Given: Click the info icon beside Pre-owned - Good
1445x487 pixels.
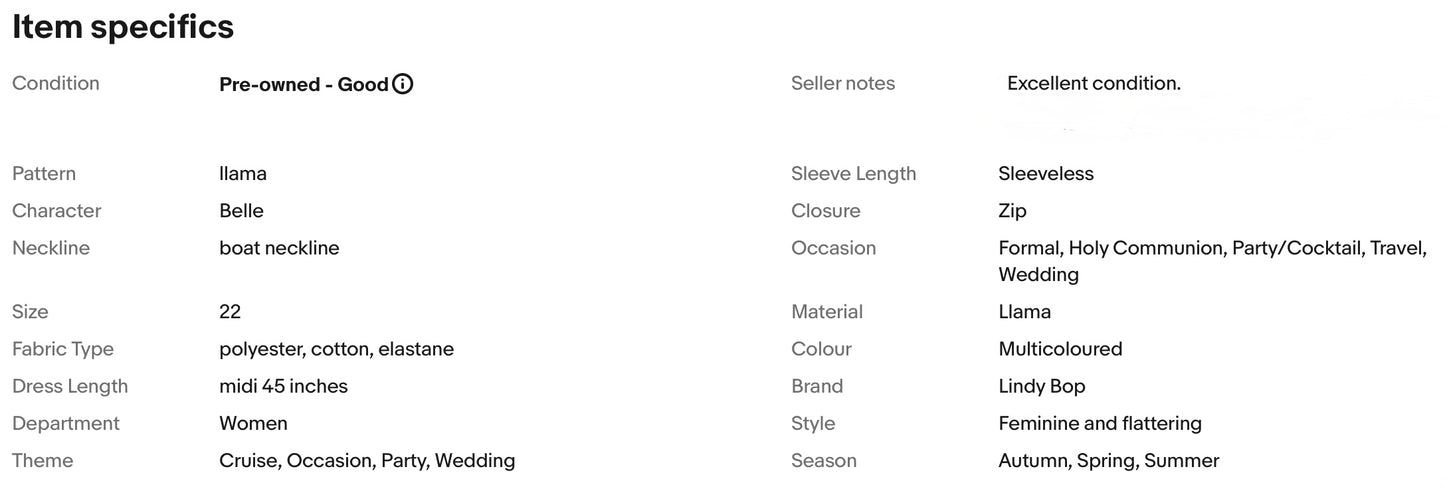Looking at the screenshot, I should pyautogui.click(x=402, y=84).
